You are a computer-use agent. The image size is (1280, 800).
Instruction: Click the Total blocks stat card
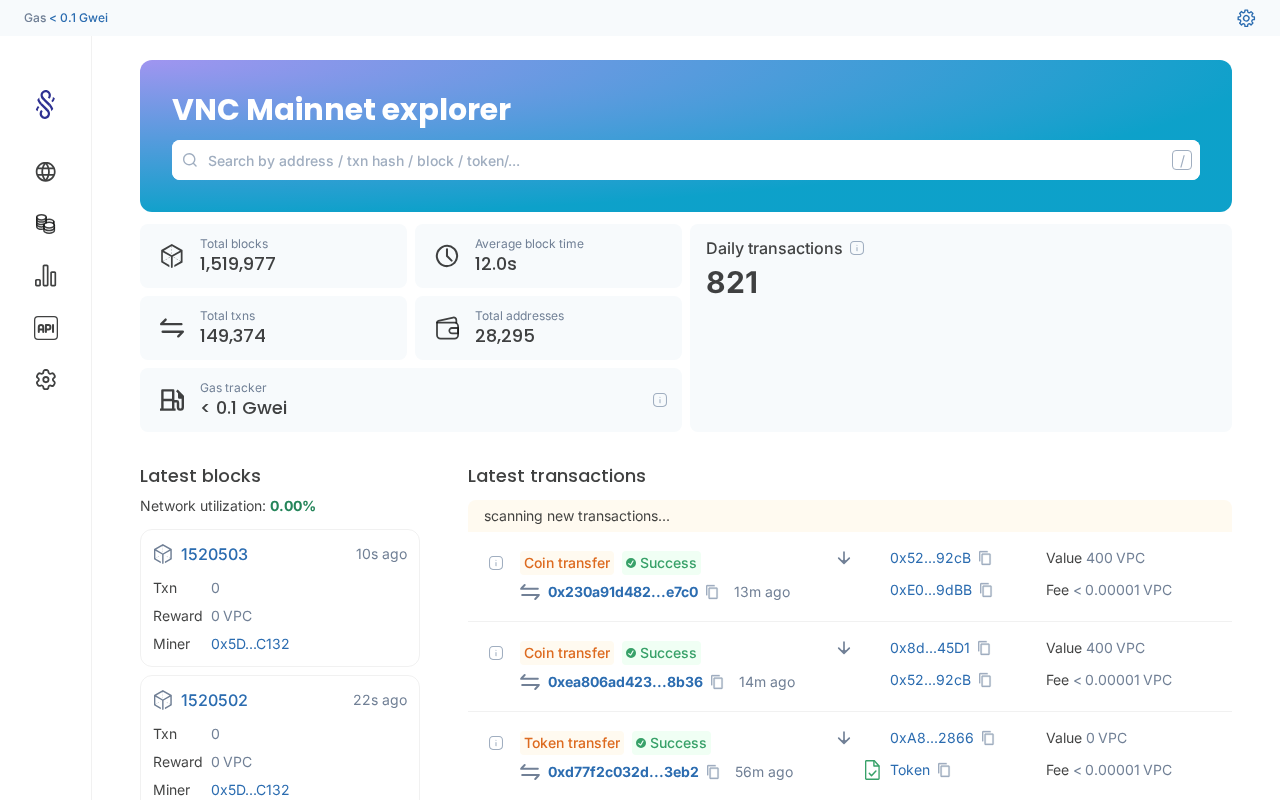click(273, 256)
